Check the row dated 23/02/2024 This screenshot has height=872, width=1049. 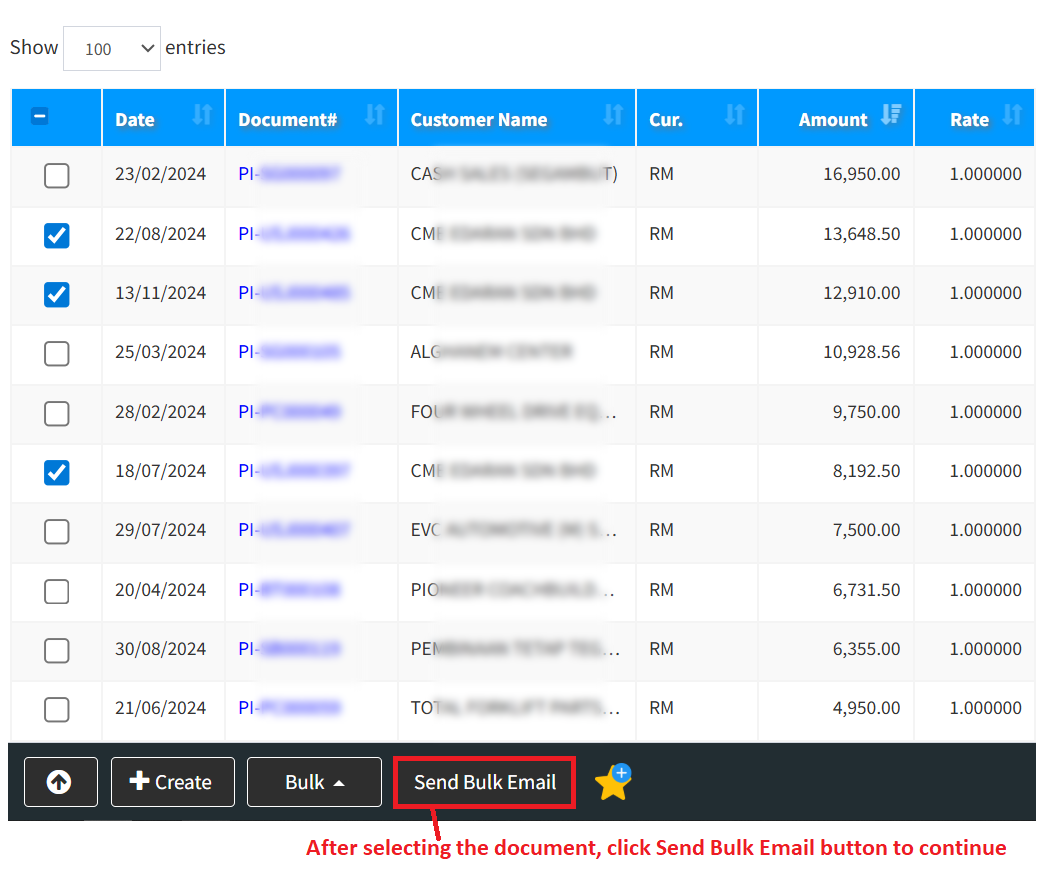[57, 176]
